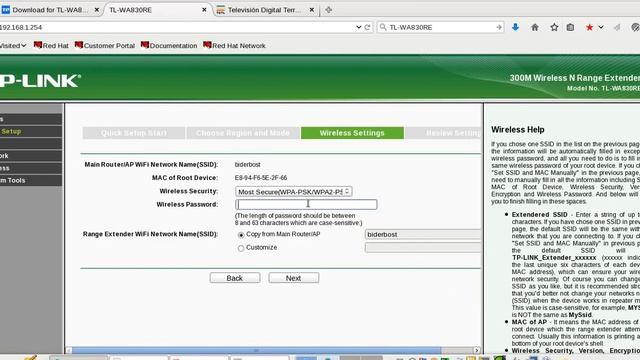Open the Documentation bookmark
This screenshot has height=360, width=640.
tap(169, 46)
